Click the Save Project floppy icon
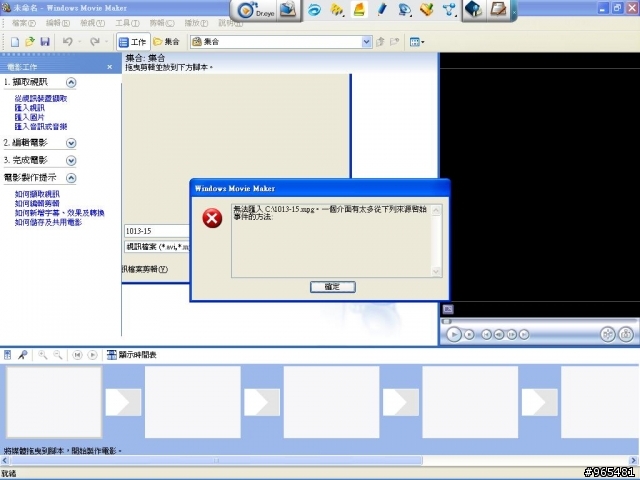 click(x=45, y=42)
